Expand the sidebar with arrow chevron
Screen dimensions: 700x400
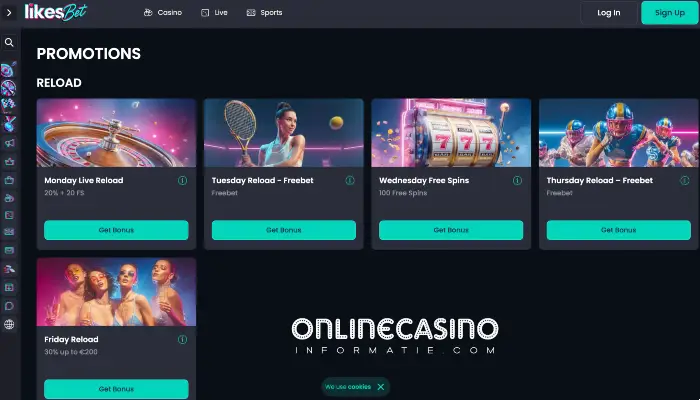pyautogui.click(x=9, y=13)
